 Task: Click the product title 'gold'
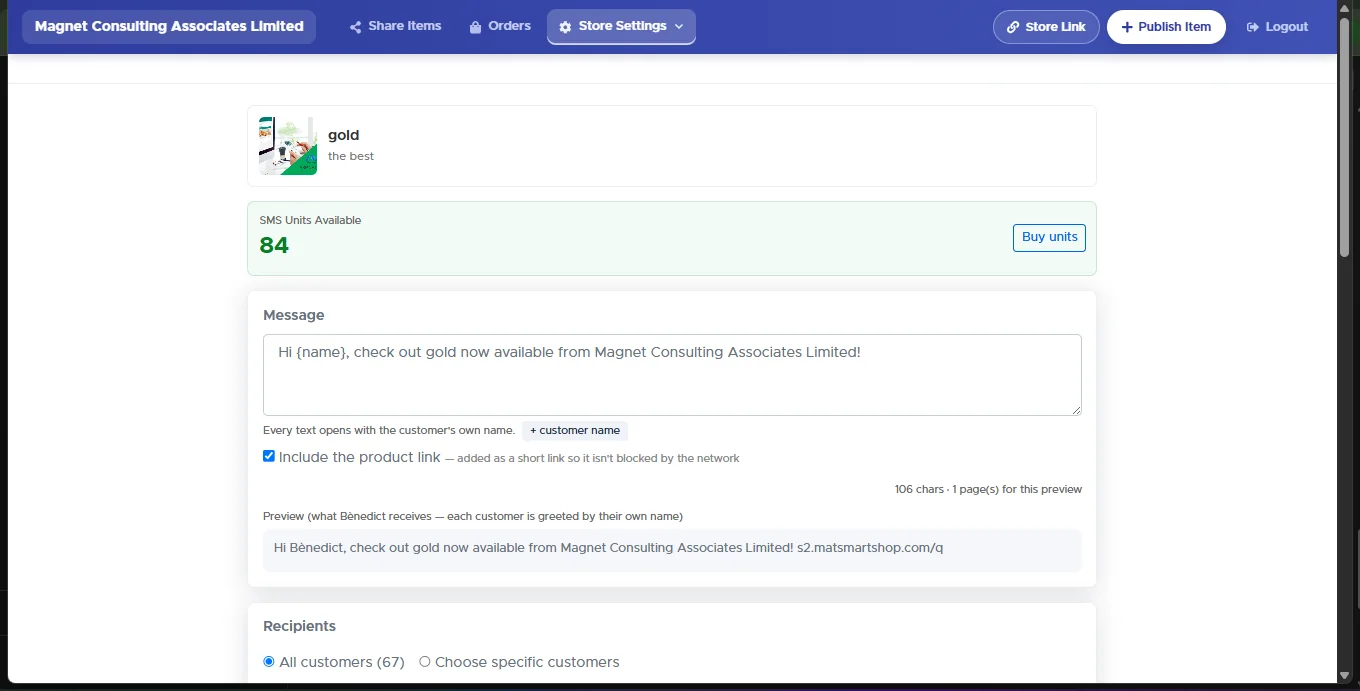[x=343, y=135]
